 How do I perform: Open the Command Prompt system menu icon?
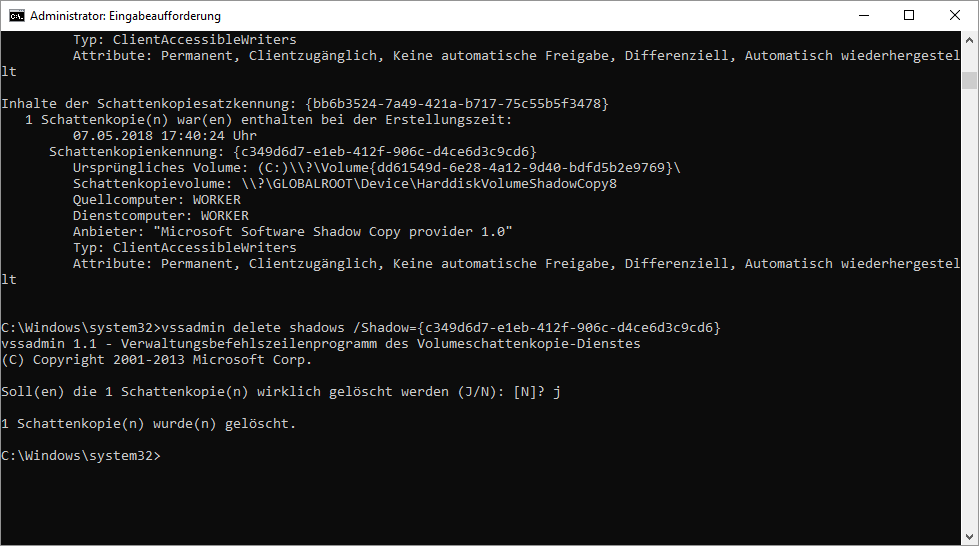[16, 16]
